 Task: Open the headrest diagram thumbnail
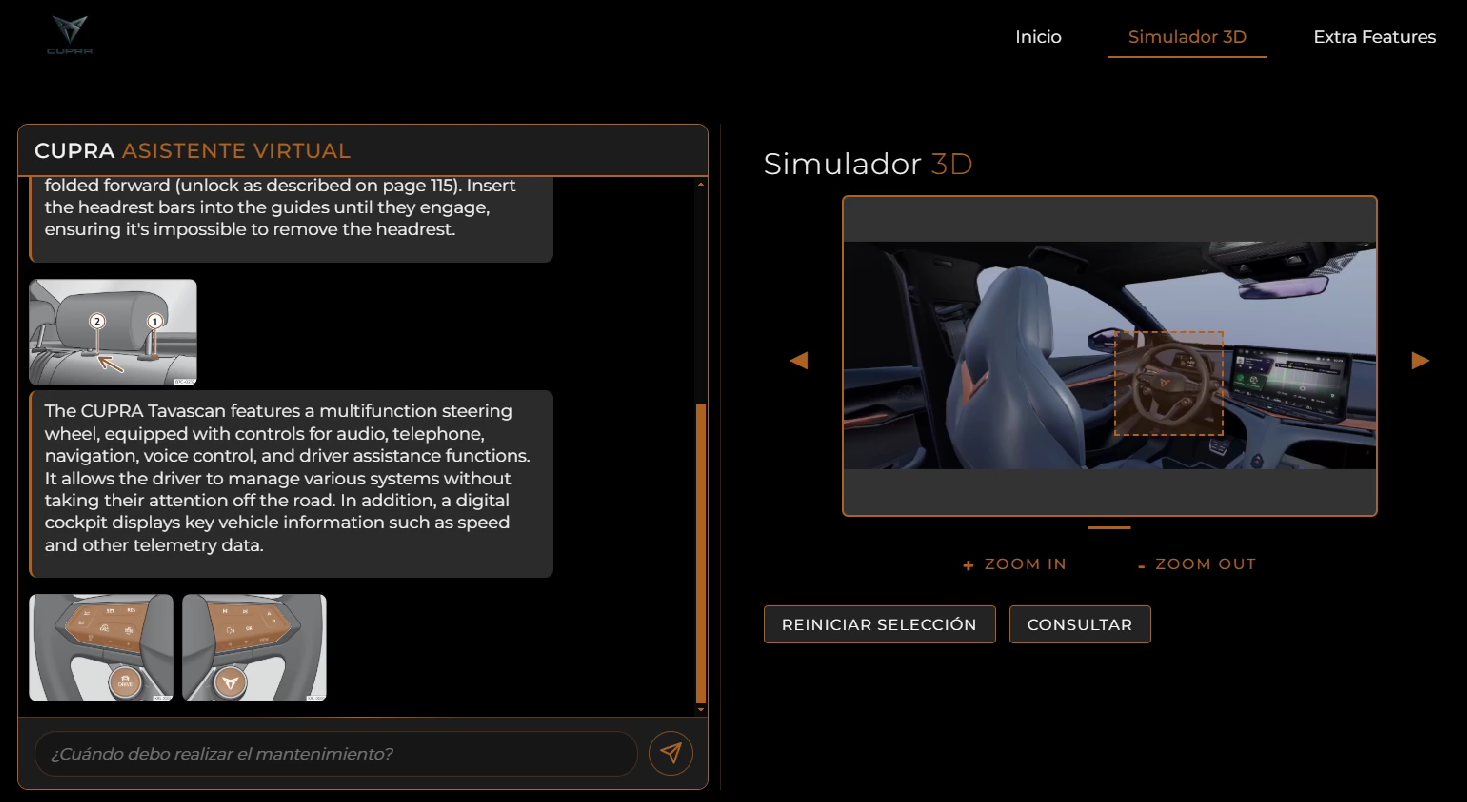pyautogui.click(x=113, y=332)
